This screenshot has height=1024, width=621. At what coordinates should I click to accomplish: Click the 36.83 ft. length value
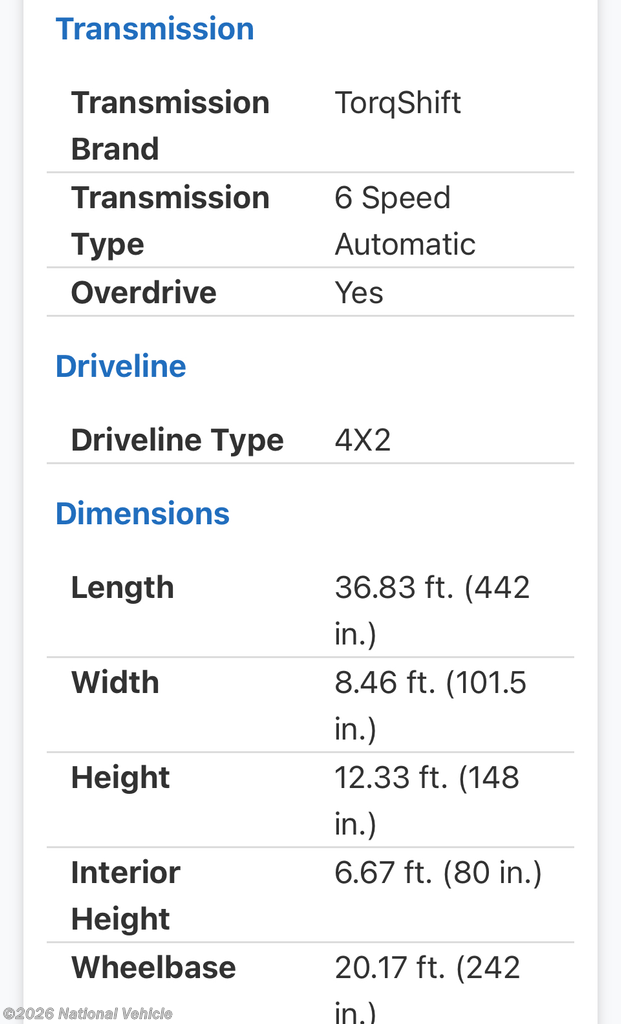[431, 609]
